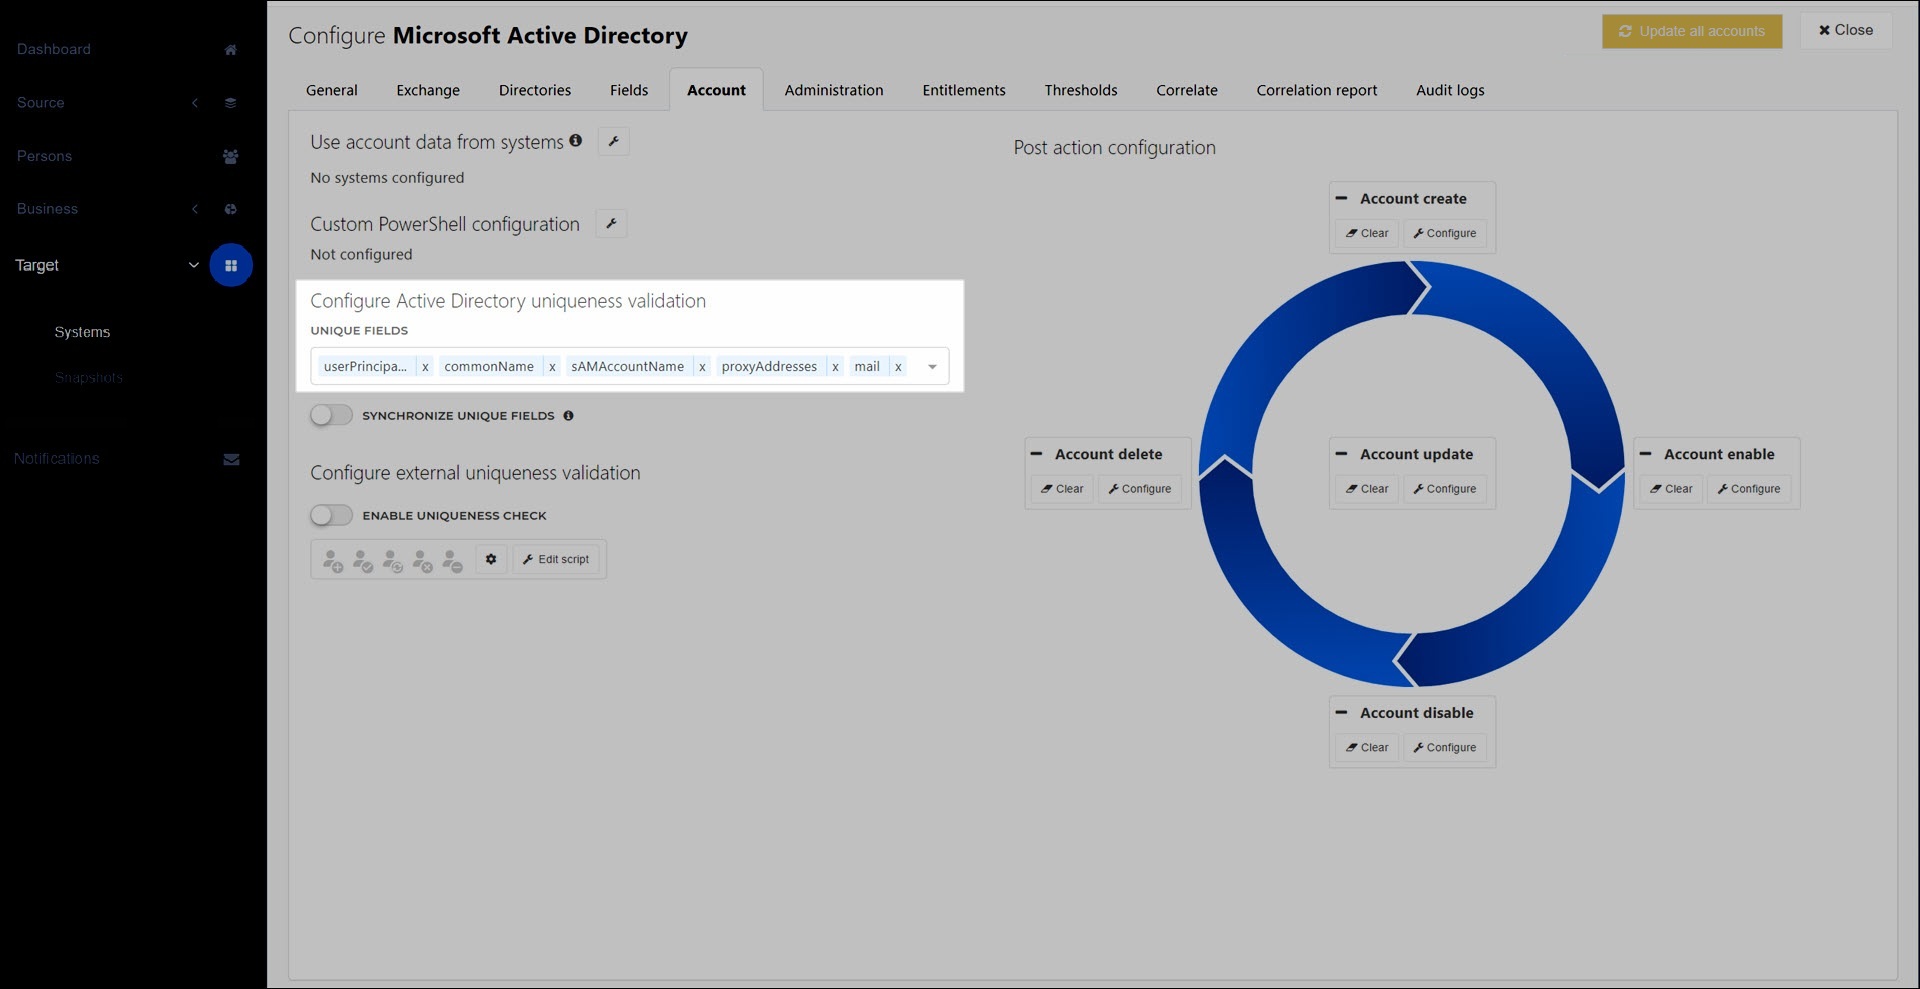Viewport: 1920px width, 989px height.
Task: Click the Target blue grid icon
Action: [x=231, y=265]
